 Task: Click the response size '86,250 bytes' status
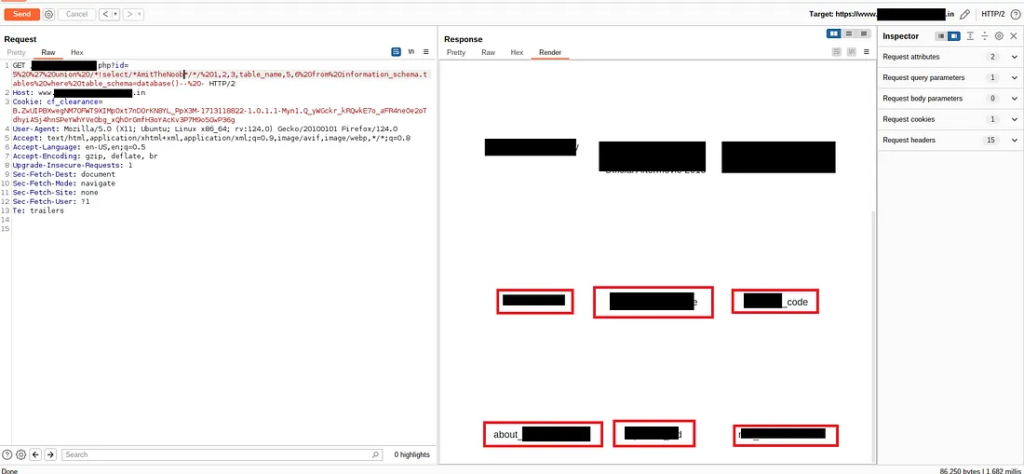960,471
